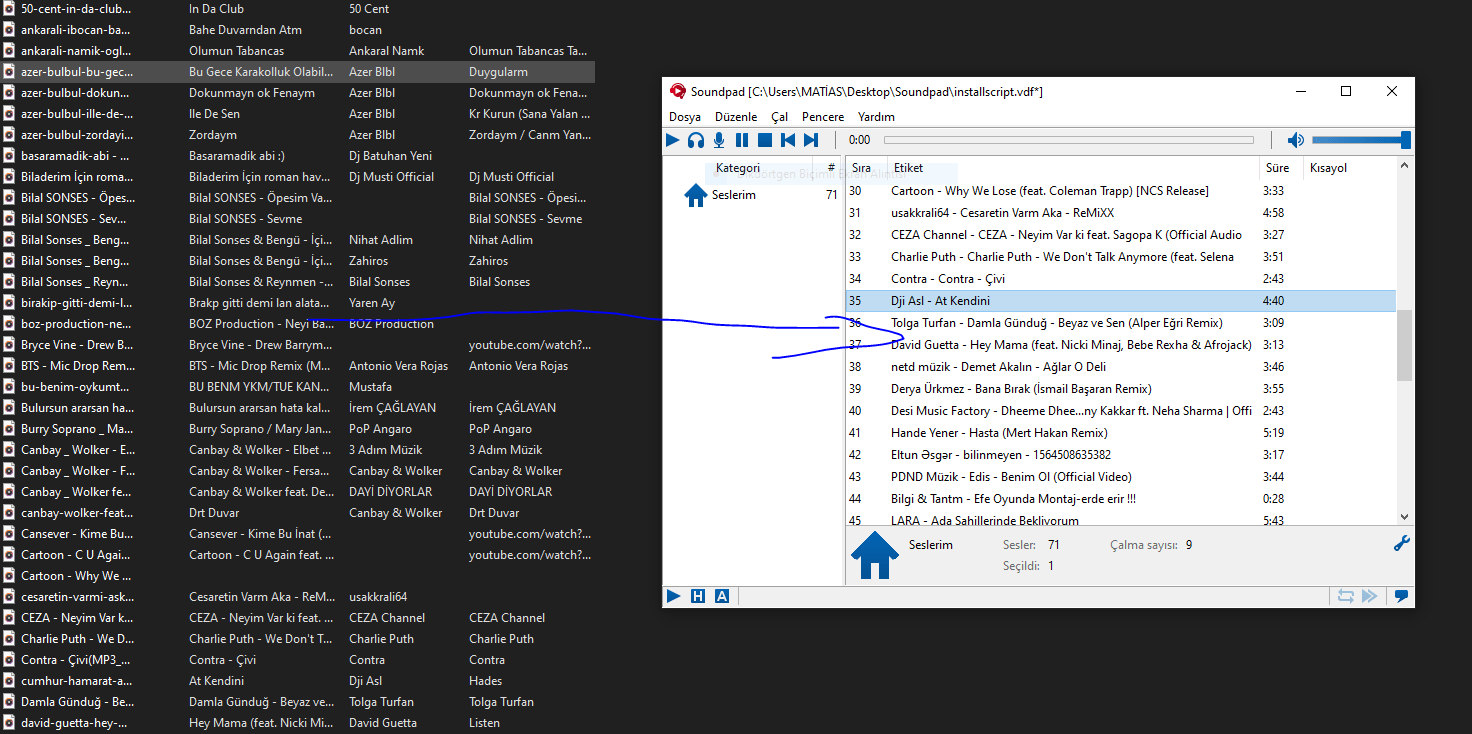Click the file icon beside basaramadik-abi
Screen dimensions: 1472x734
pos(9,156)
